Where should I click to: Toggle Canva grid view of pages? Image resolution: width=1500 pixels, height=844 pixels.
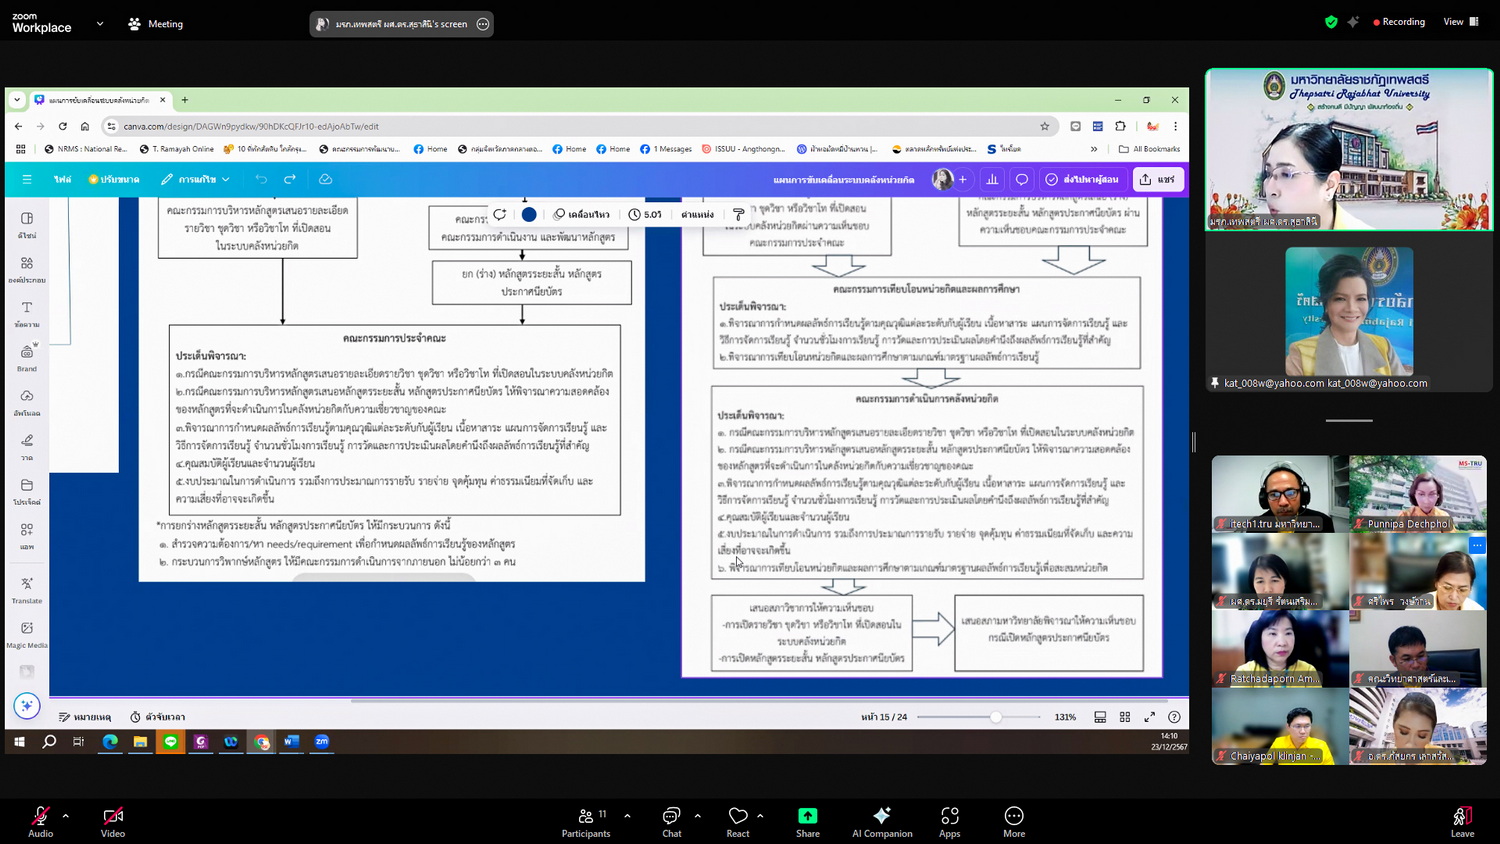(1125, 717)
